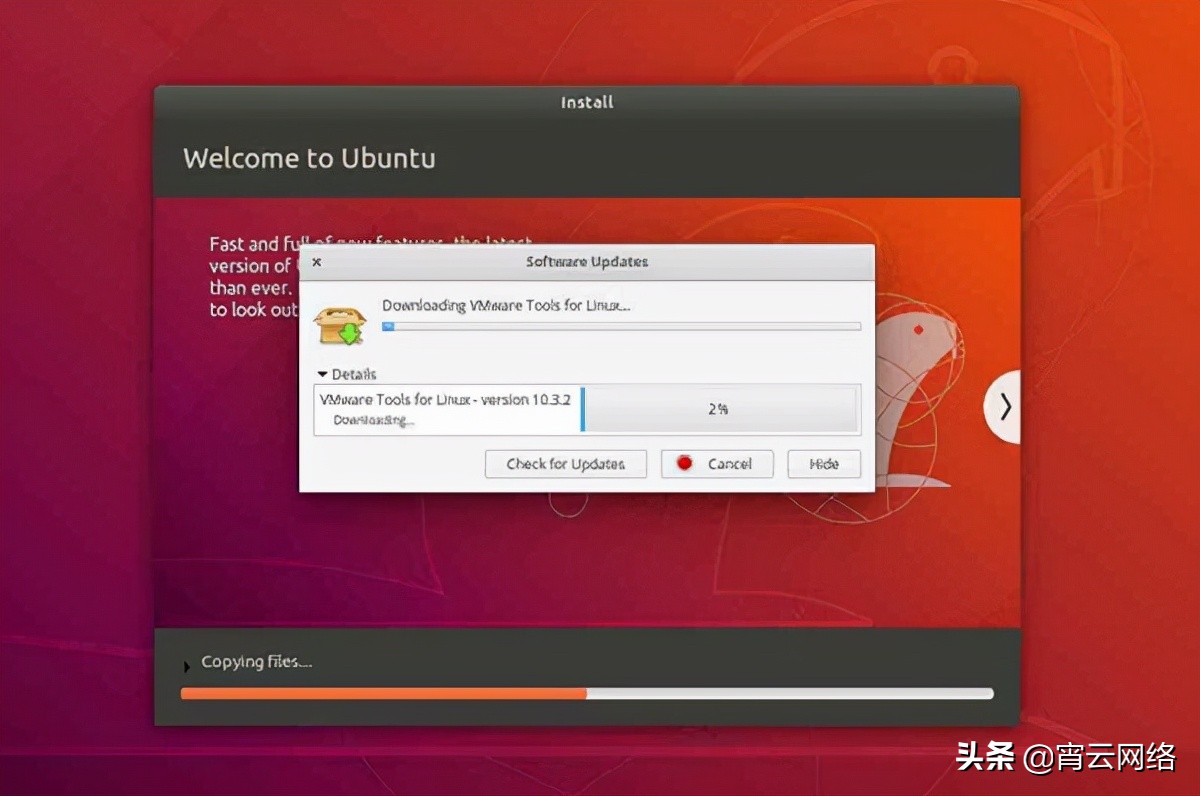Click the orange installer progress bar
Viewport: 1200px width, 796px height.
[x=587, y=693]
